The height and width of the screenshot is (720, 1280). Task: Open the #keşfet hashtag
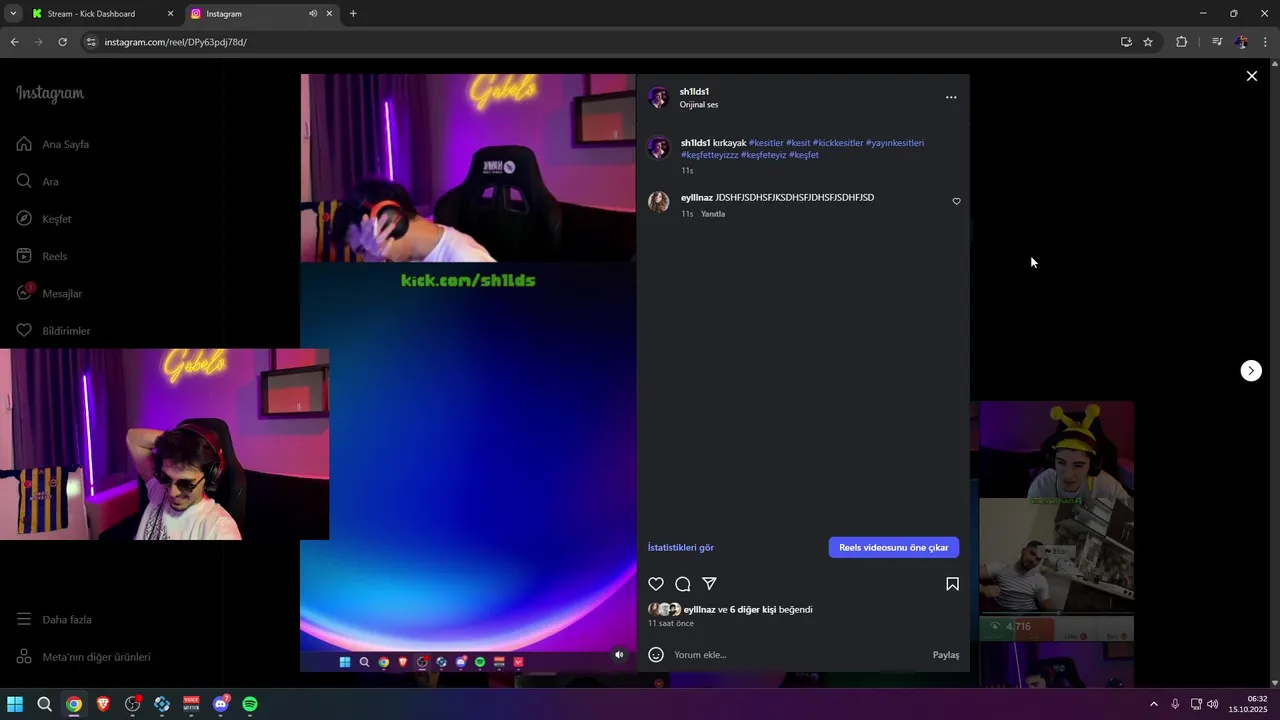click(804, 155)
